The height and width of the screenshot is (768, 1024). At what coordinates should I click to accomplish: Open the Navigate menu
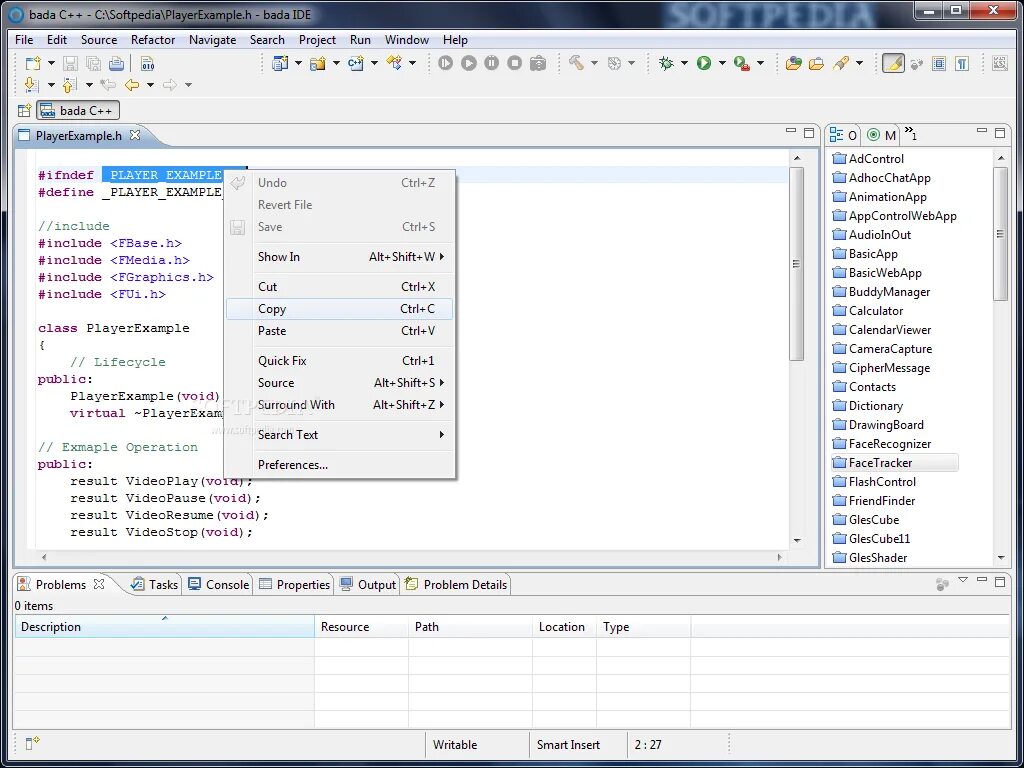click(212, 40)
